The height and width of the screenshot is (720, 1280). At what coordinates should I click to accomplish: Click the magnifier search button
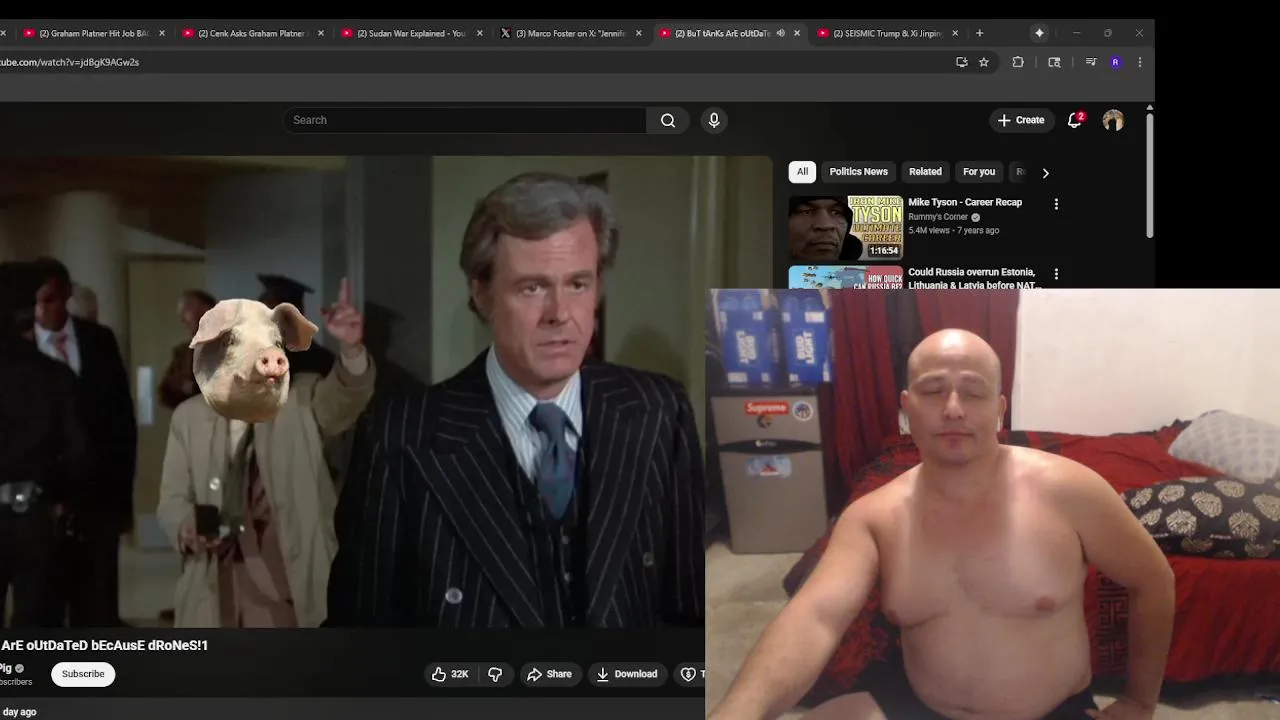[668, 120]
